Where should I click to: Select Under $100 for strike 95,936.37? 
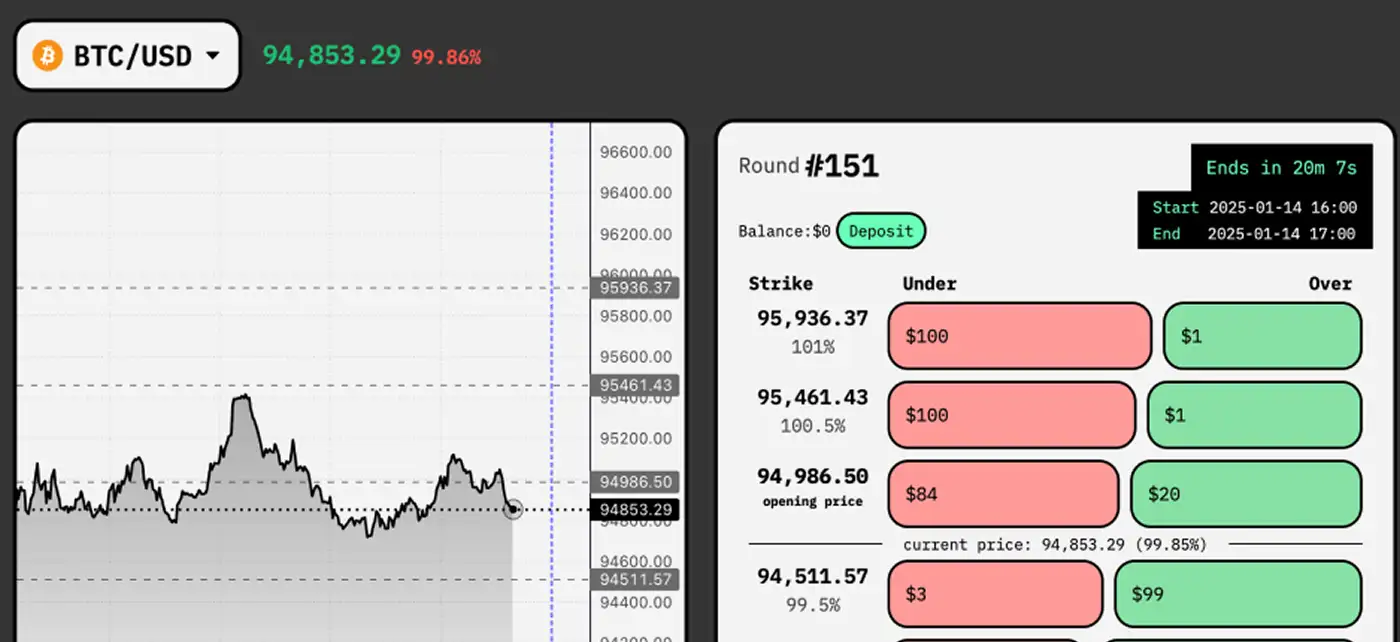1019,336
